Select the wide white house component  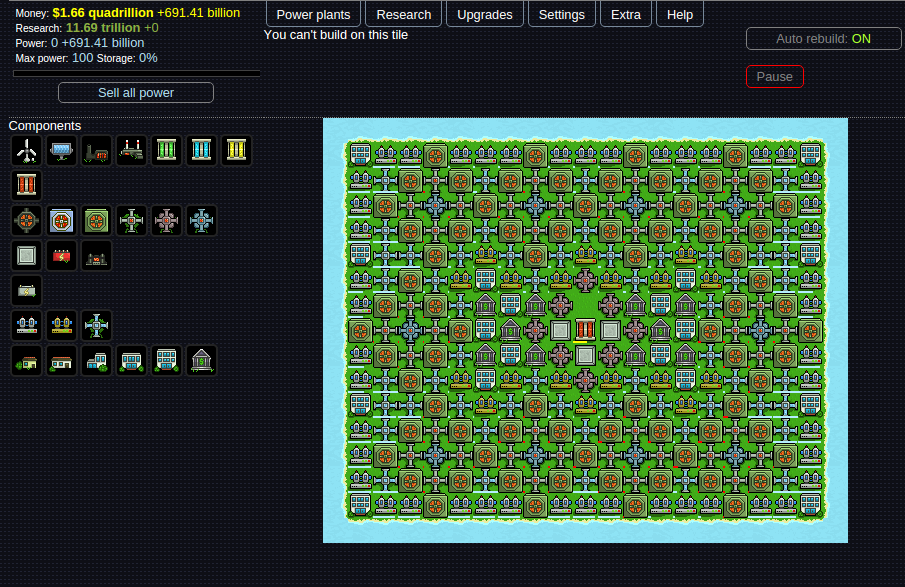(x=61, y=361)
